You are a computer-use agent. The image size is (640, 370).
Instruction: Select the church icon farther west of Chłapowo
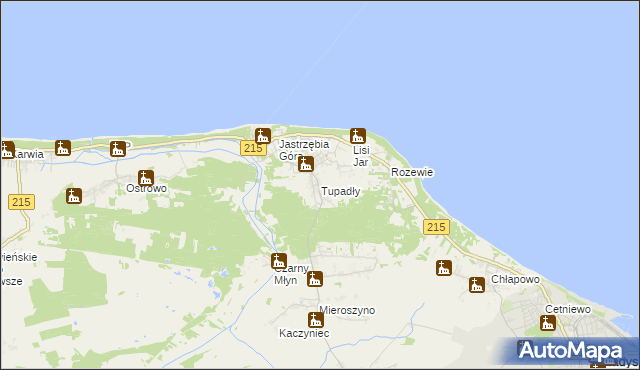coord(444,268)
